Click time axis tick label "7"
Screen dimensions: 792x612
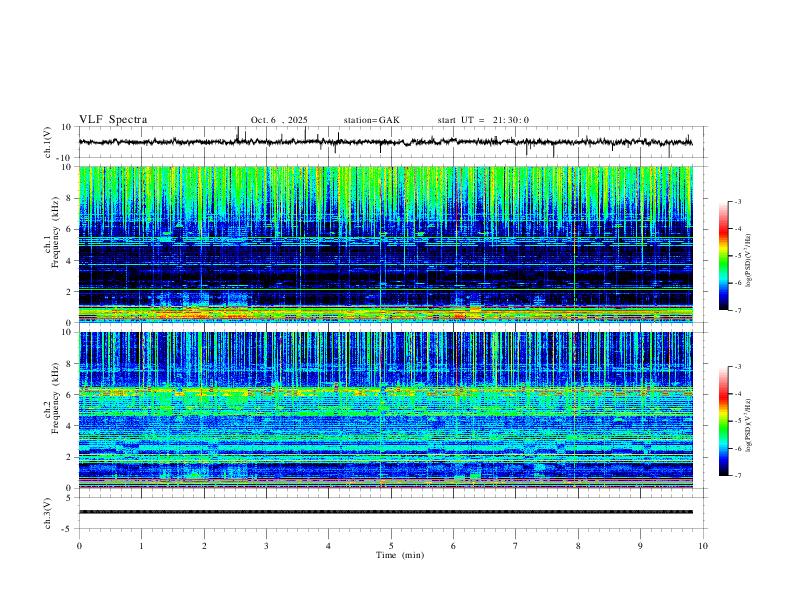point(516,546)
